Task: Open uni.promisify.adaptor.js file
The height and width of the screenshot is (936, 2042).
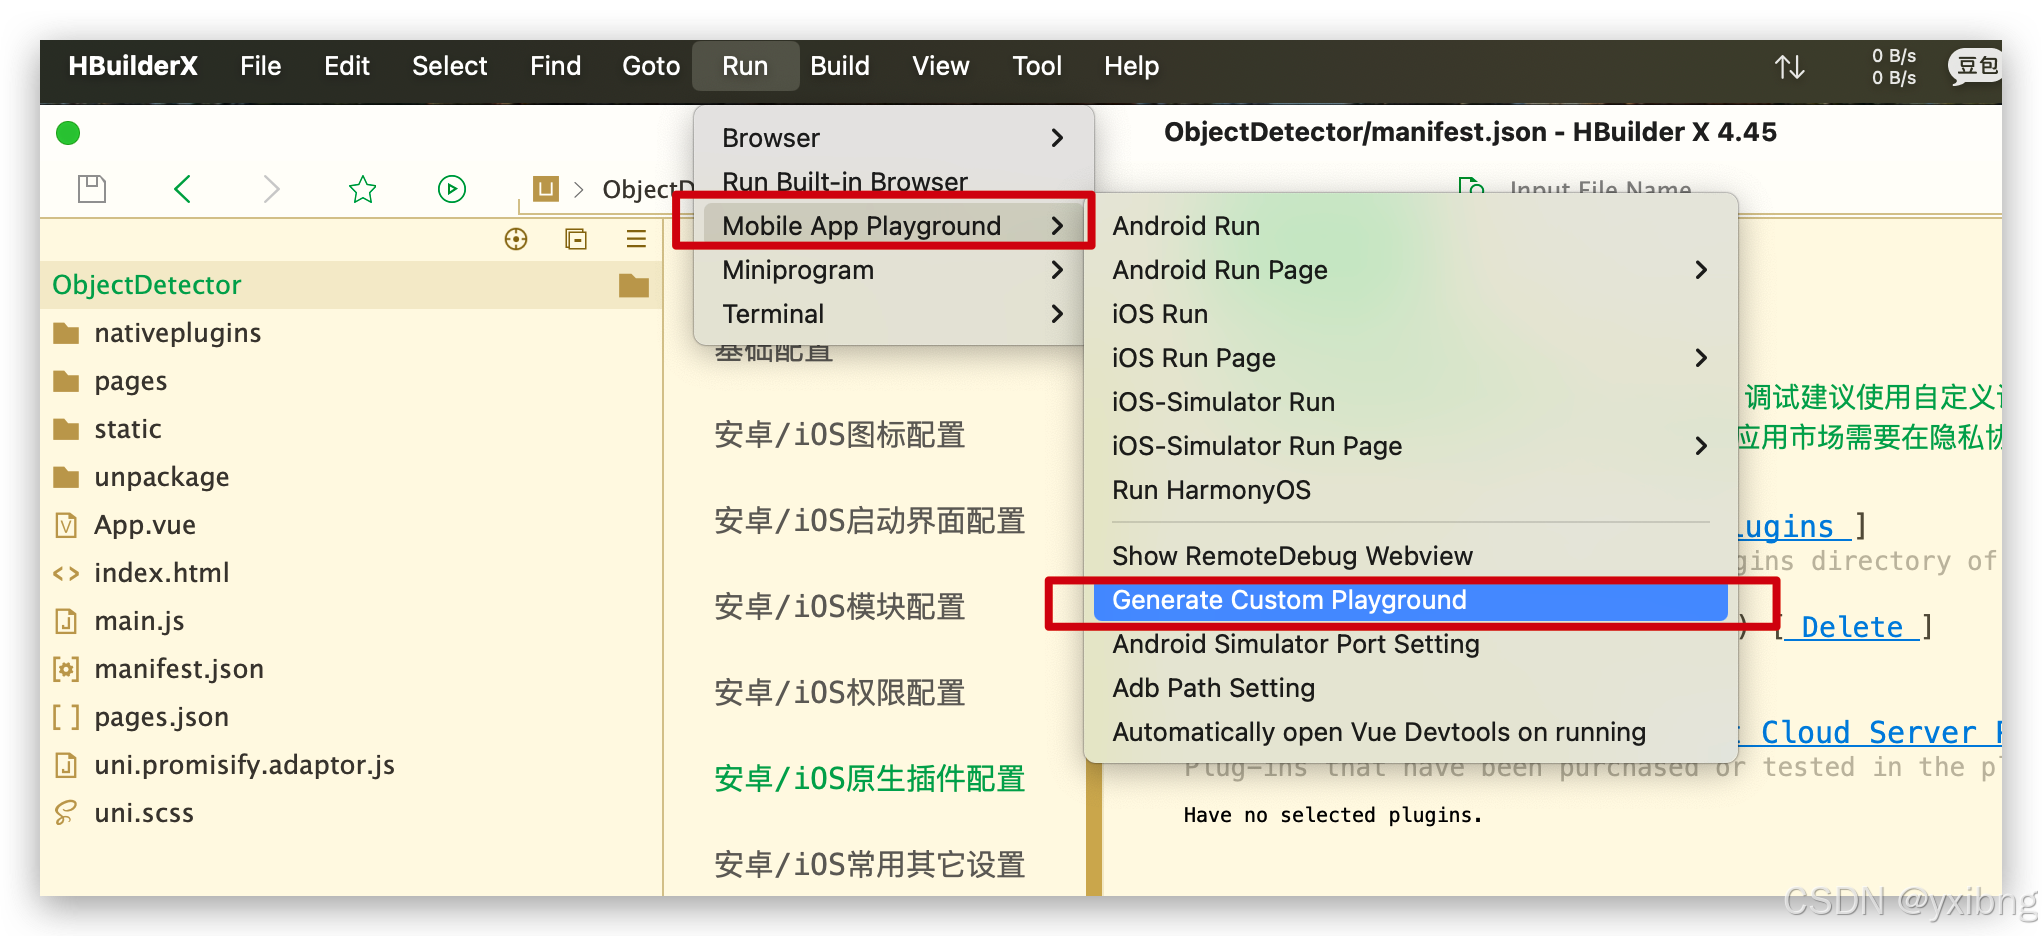Action: pyautogui.click(x=244, y=765)
